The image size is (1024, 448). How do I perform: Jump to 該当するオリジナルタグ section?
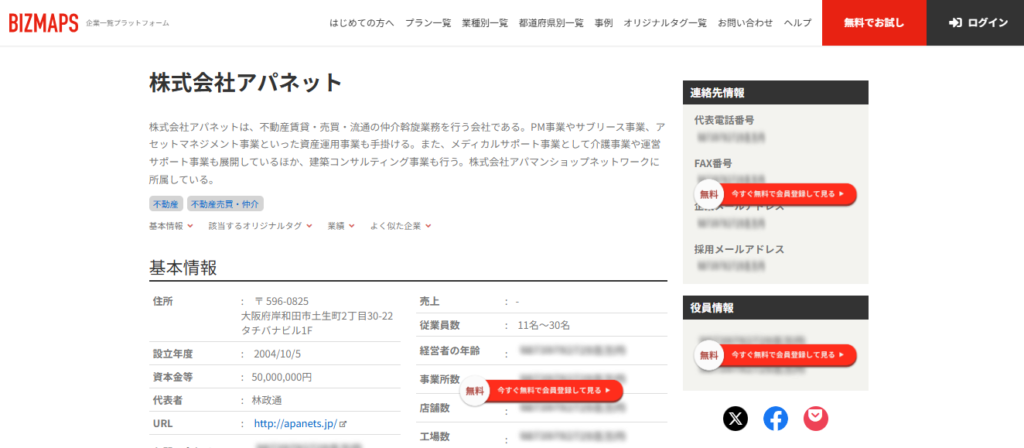click(x=261, y=226)
